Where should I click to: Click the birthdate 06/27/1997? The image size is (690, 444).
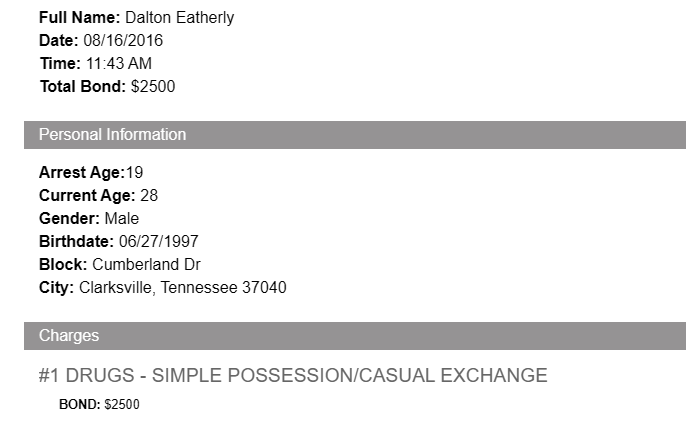(158, 242)
